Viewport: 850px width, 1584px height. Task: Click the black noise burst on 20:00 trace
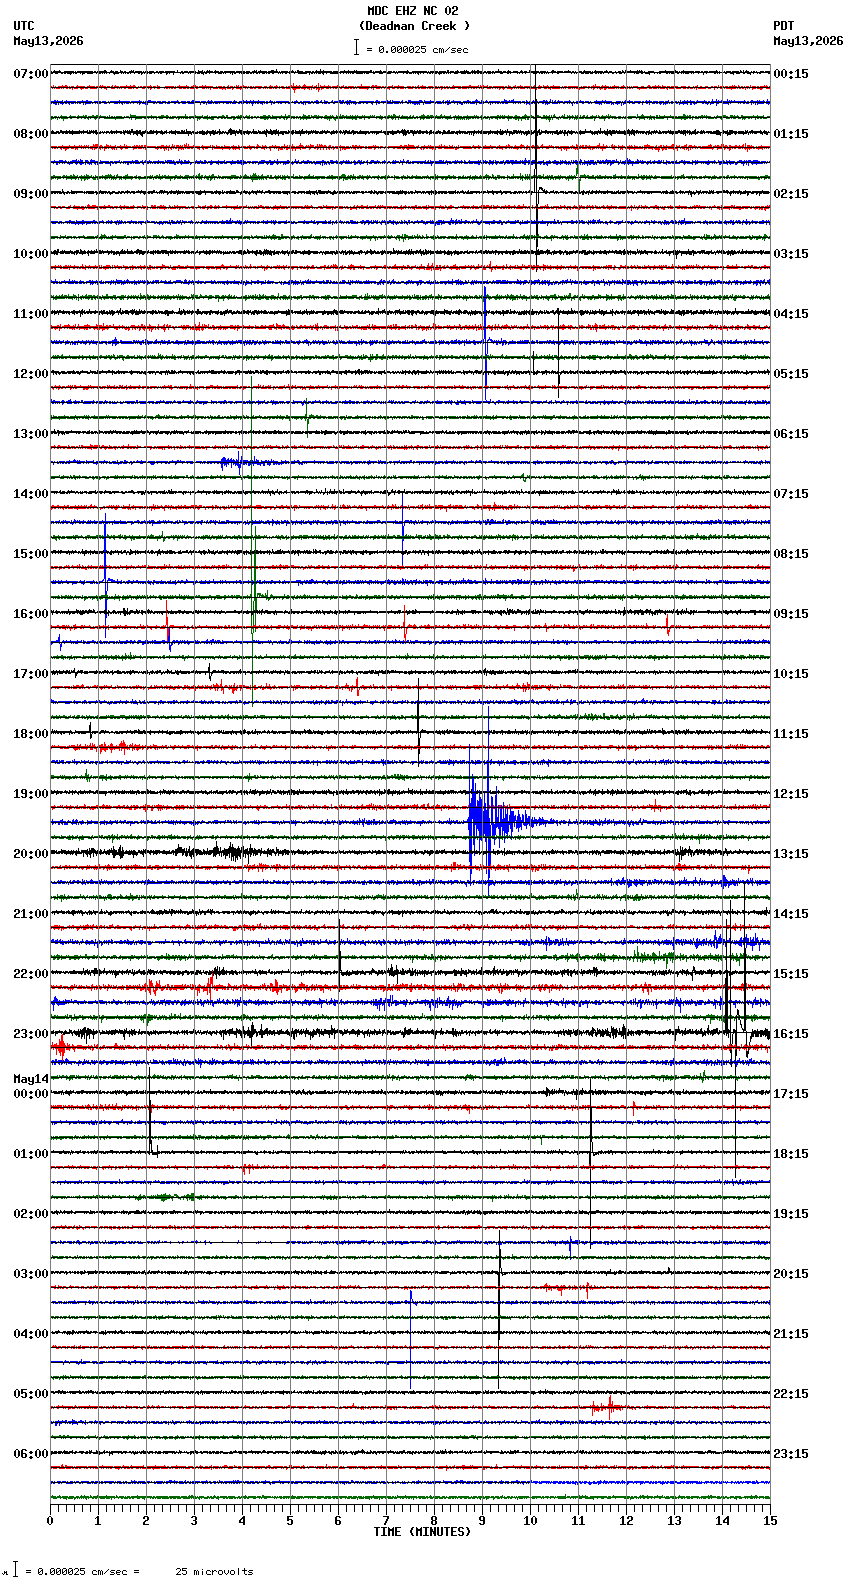coord(230,852)
